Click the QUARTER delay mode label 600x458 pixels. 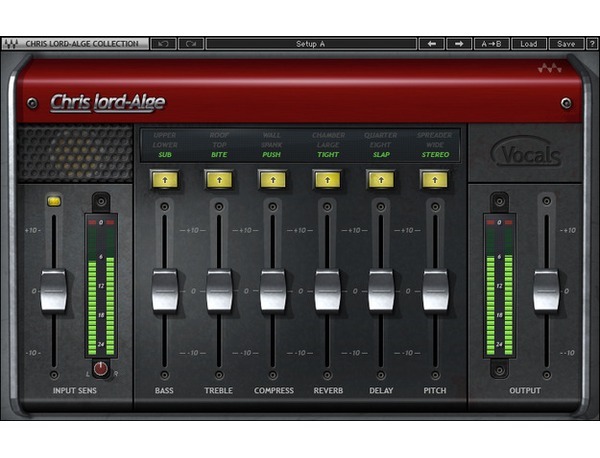tap(381, 135)
